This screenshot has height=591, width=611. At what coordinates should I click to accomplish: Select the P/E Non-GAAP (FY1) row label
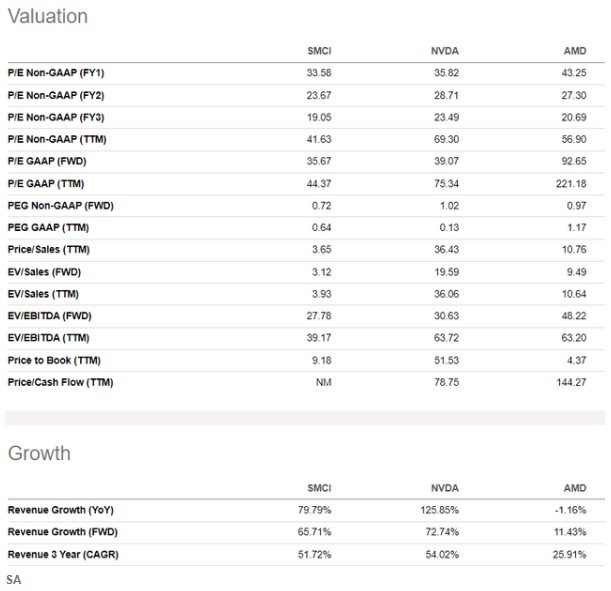tap(56, 74)
